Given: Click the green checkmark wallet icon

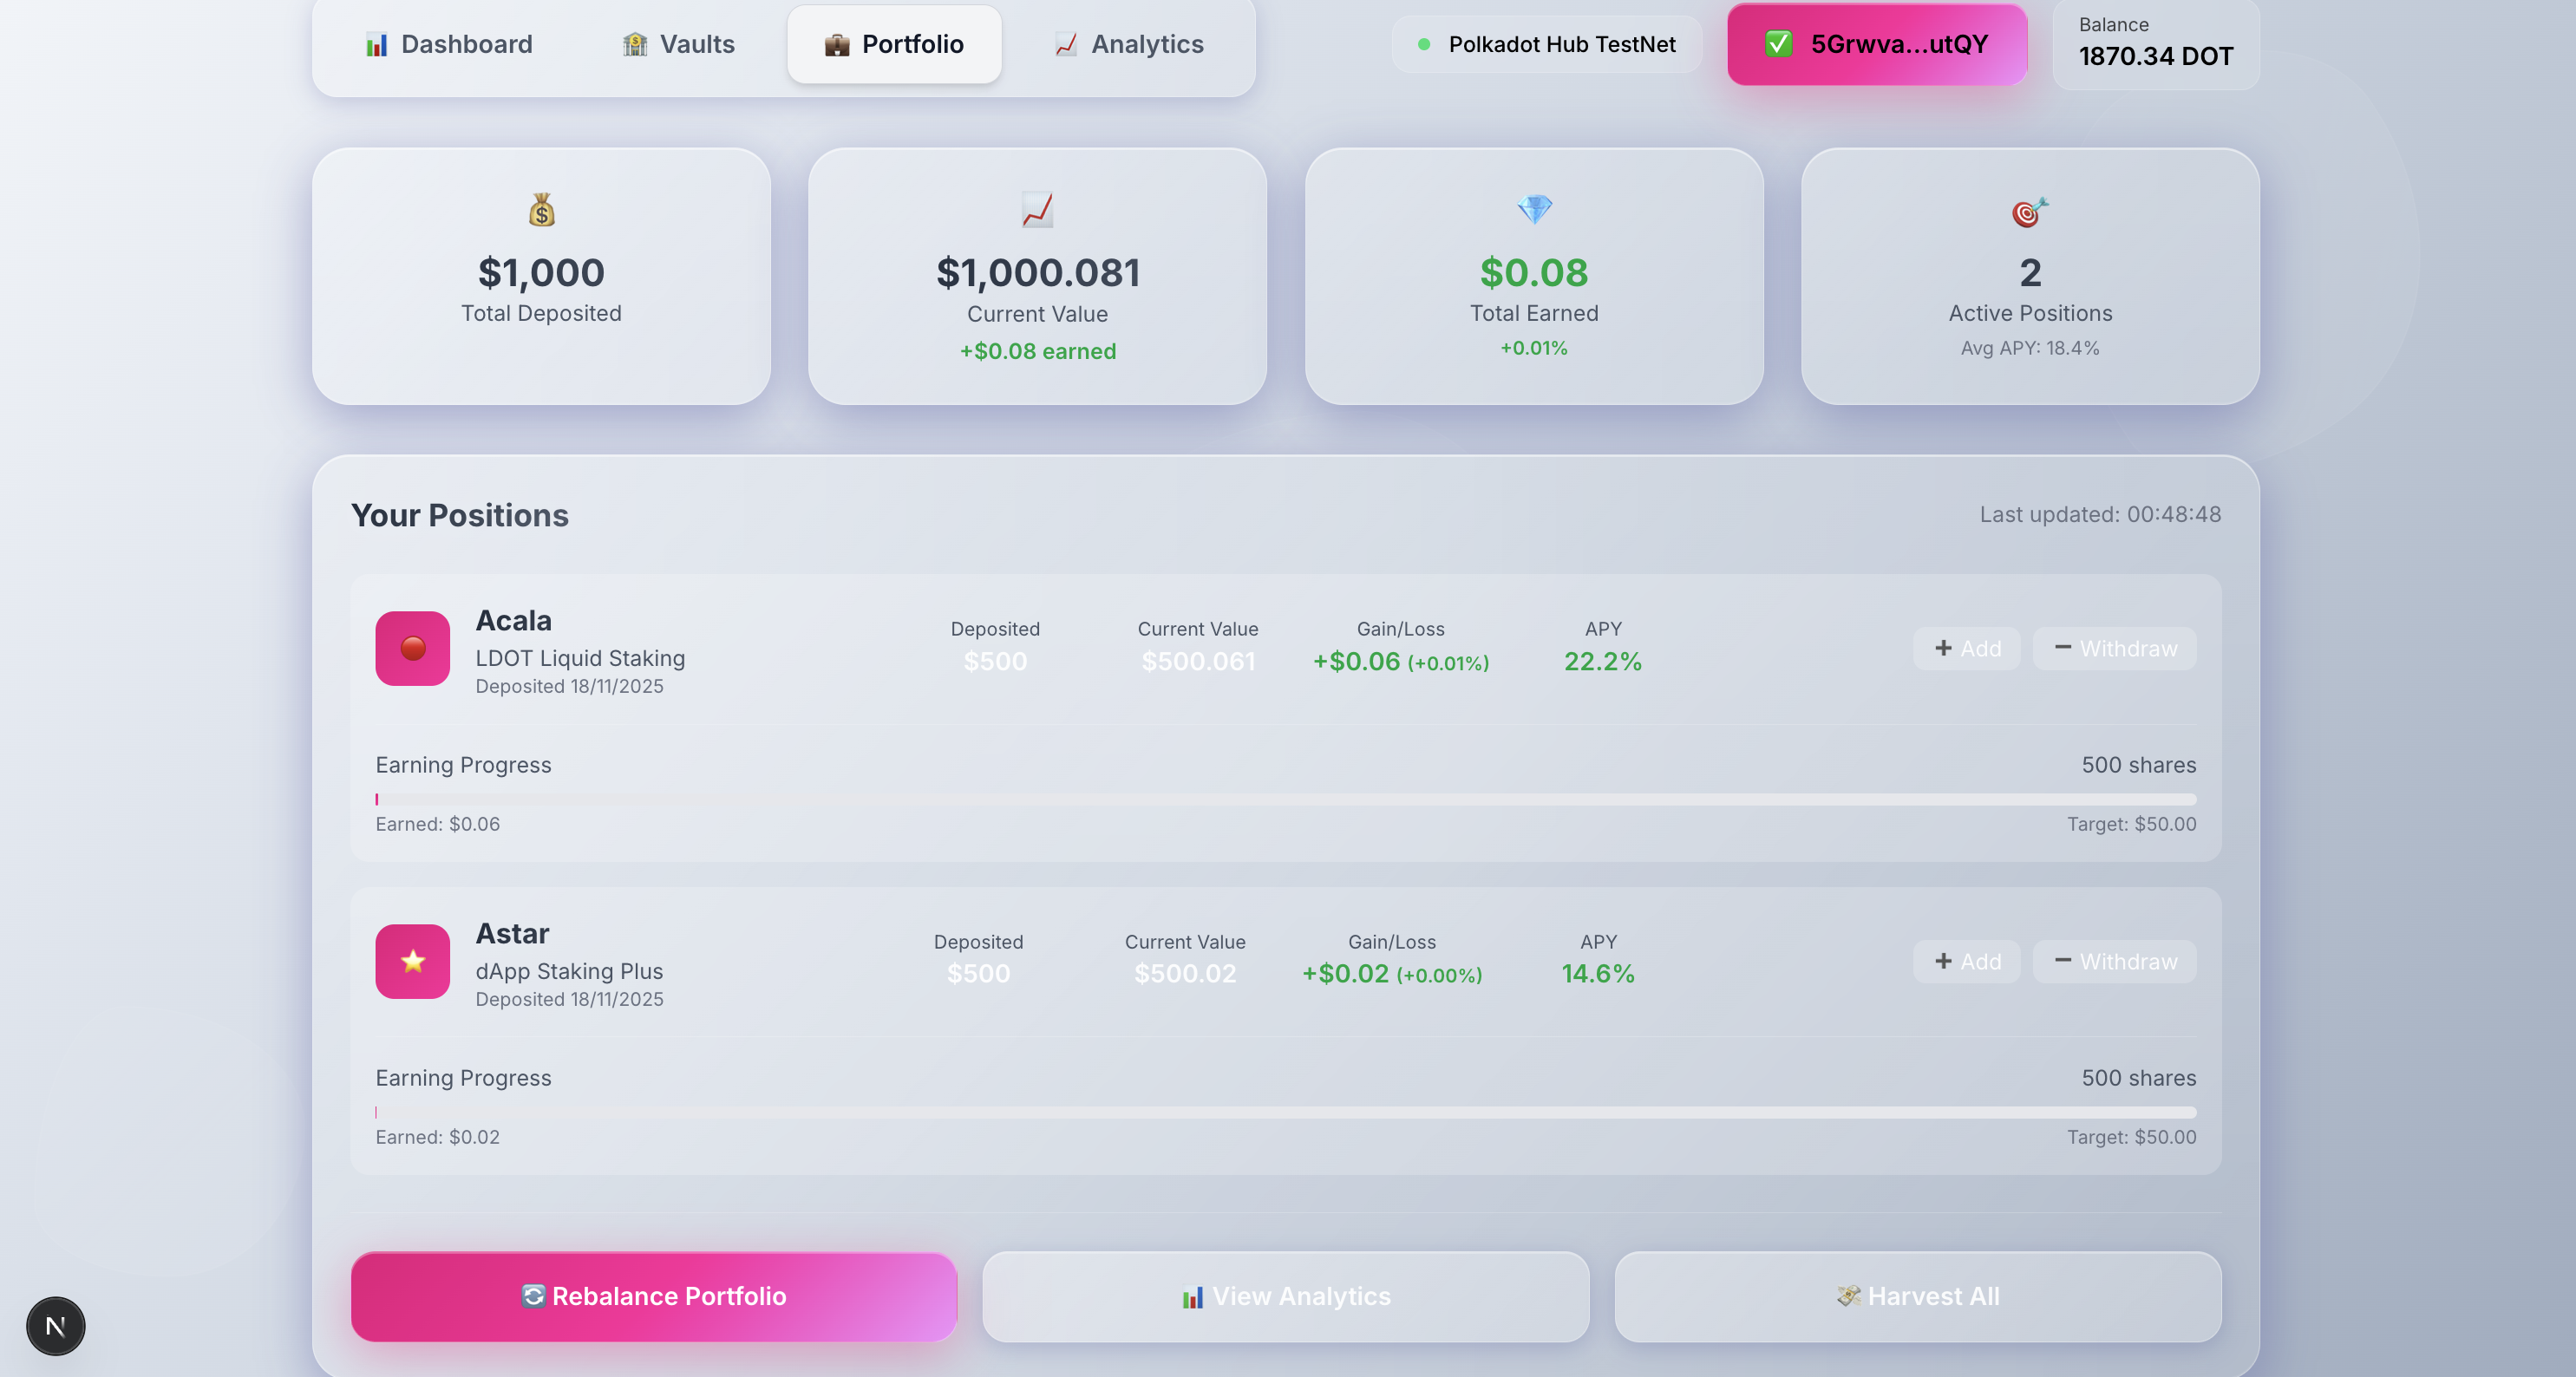Looking at the screenshot, I should point(1778,44).
